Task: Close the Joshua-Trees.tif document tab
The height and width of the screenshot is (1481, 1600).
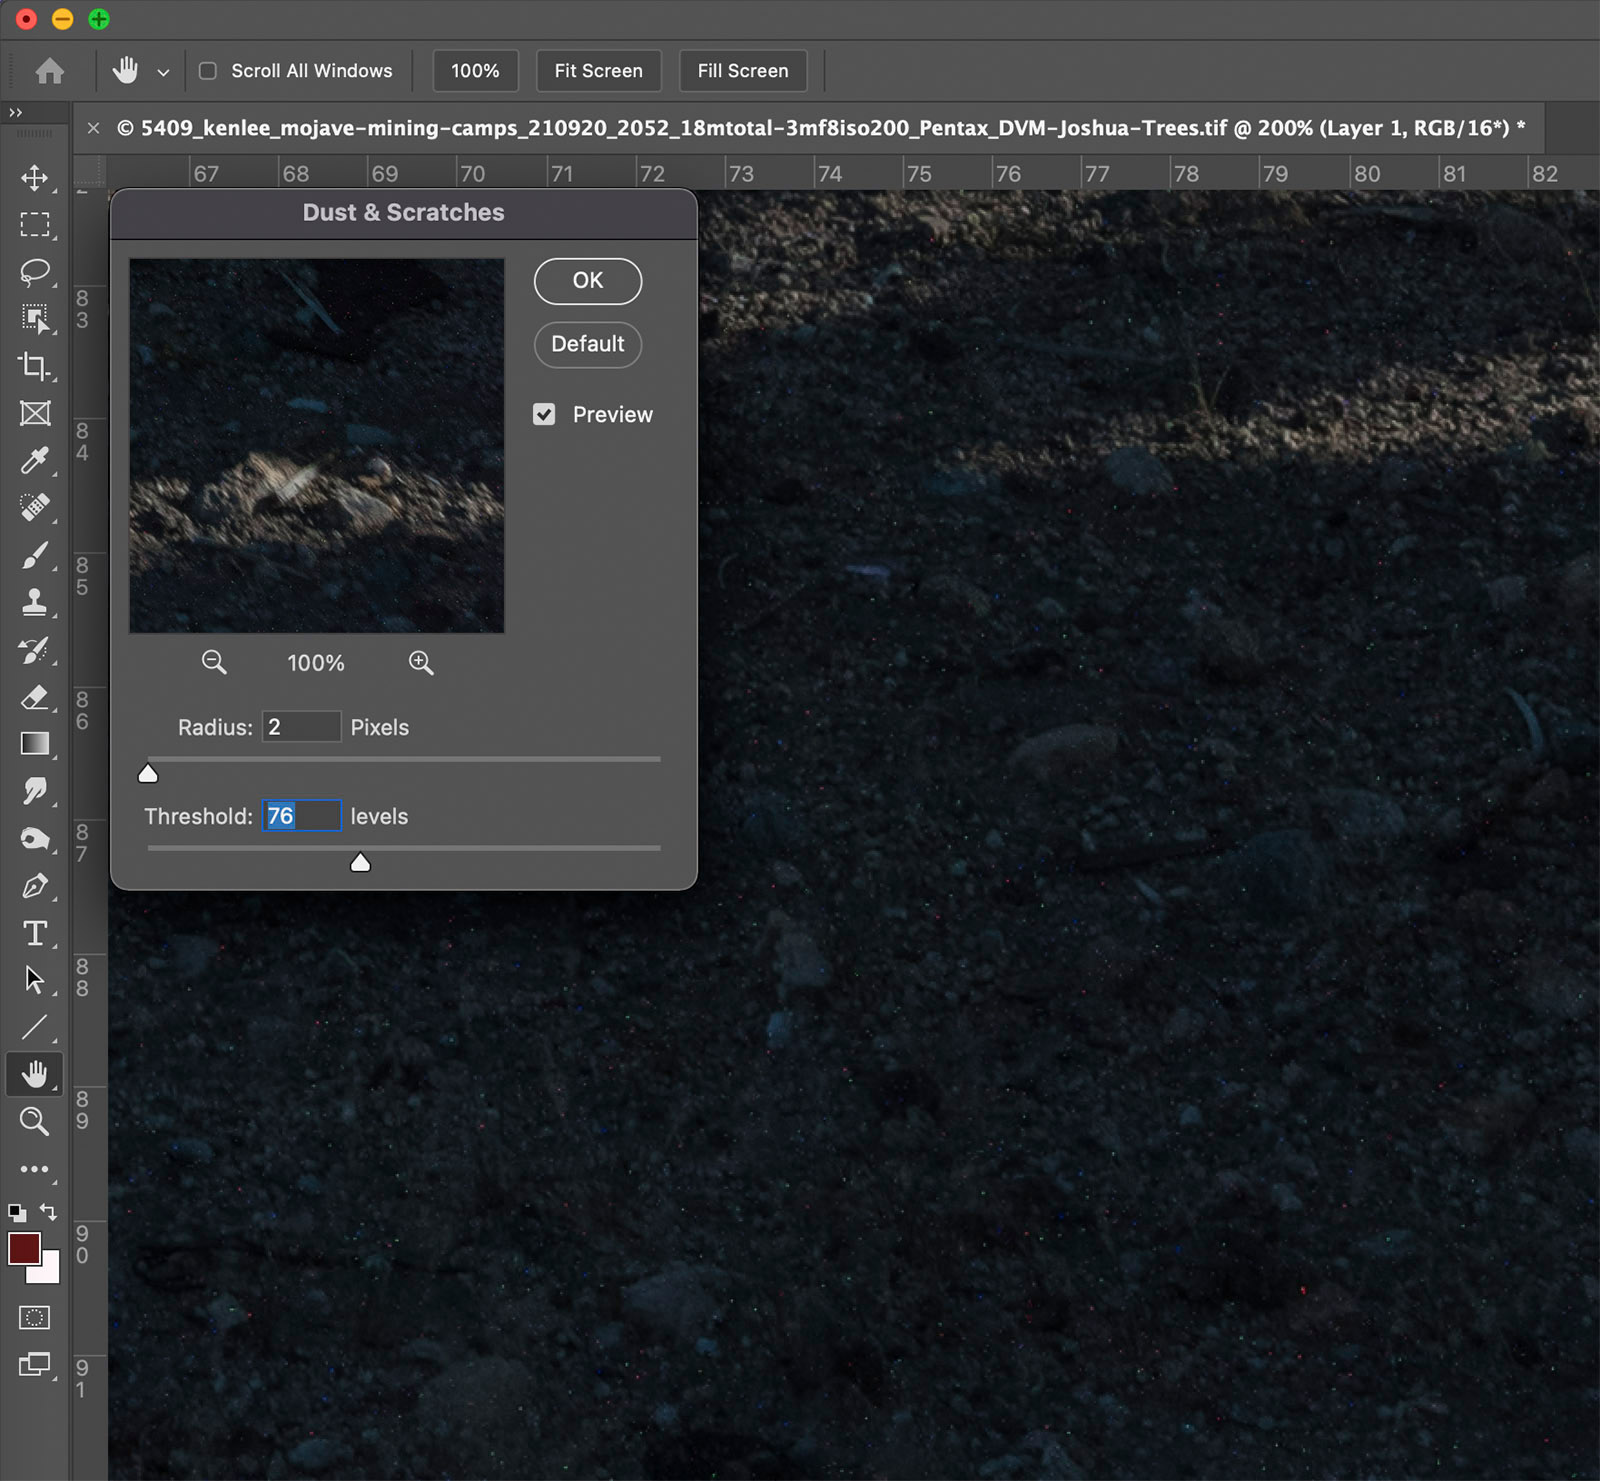Action: [x=93, y=128]
